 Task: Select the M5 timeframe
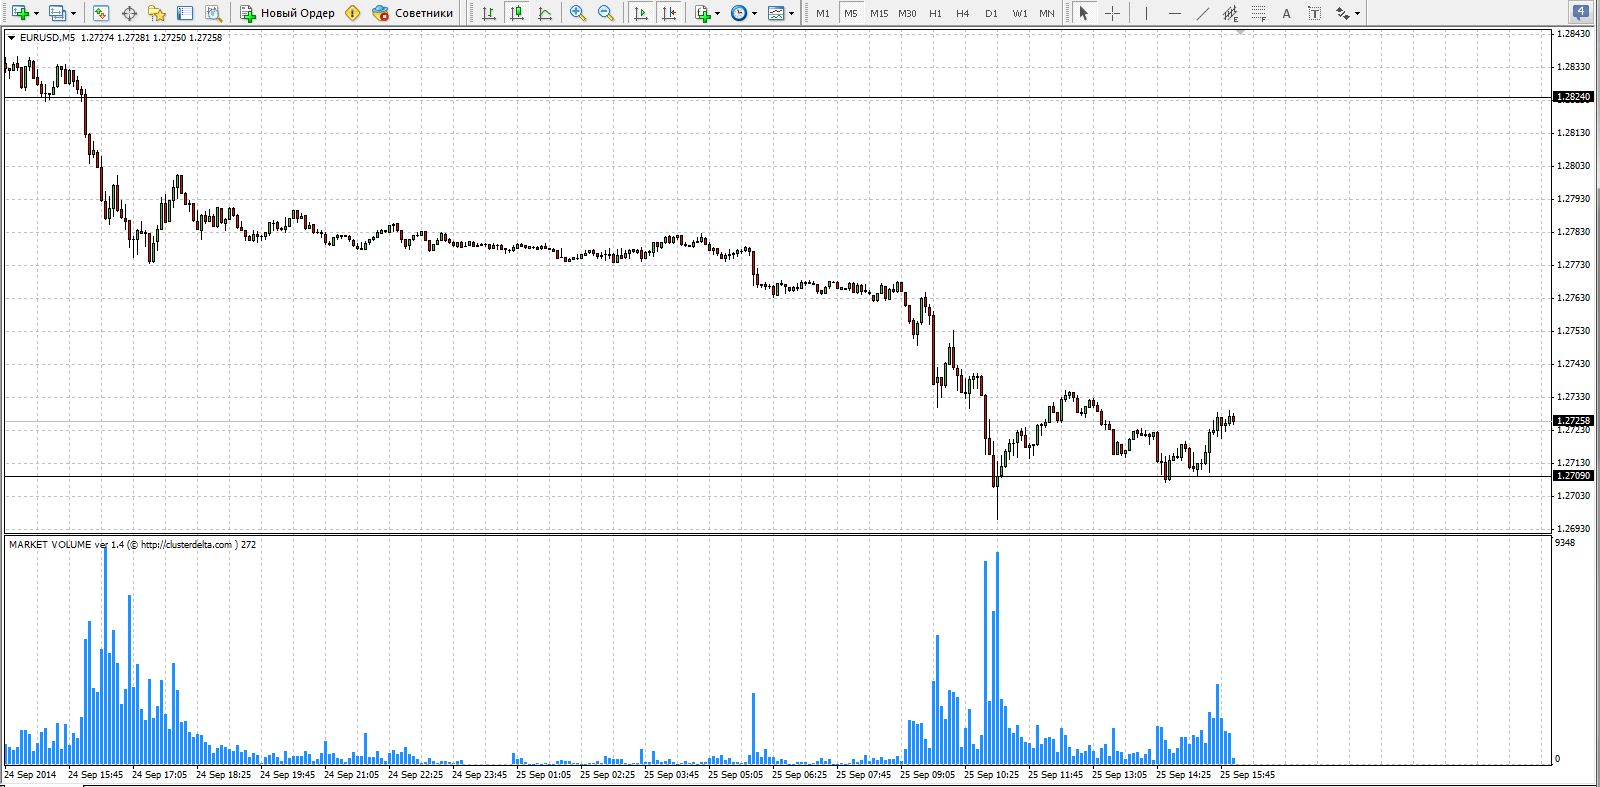851,13
